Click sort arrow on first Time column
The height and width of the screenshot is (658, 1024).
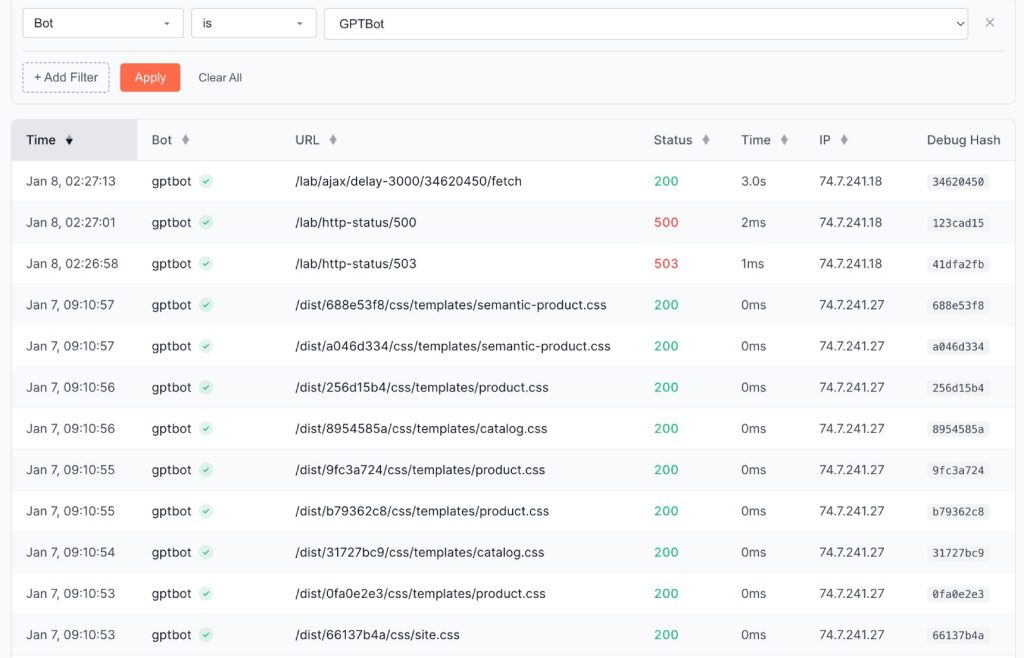pyautogui.click(x=69, y=141)
